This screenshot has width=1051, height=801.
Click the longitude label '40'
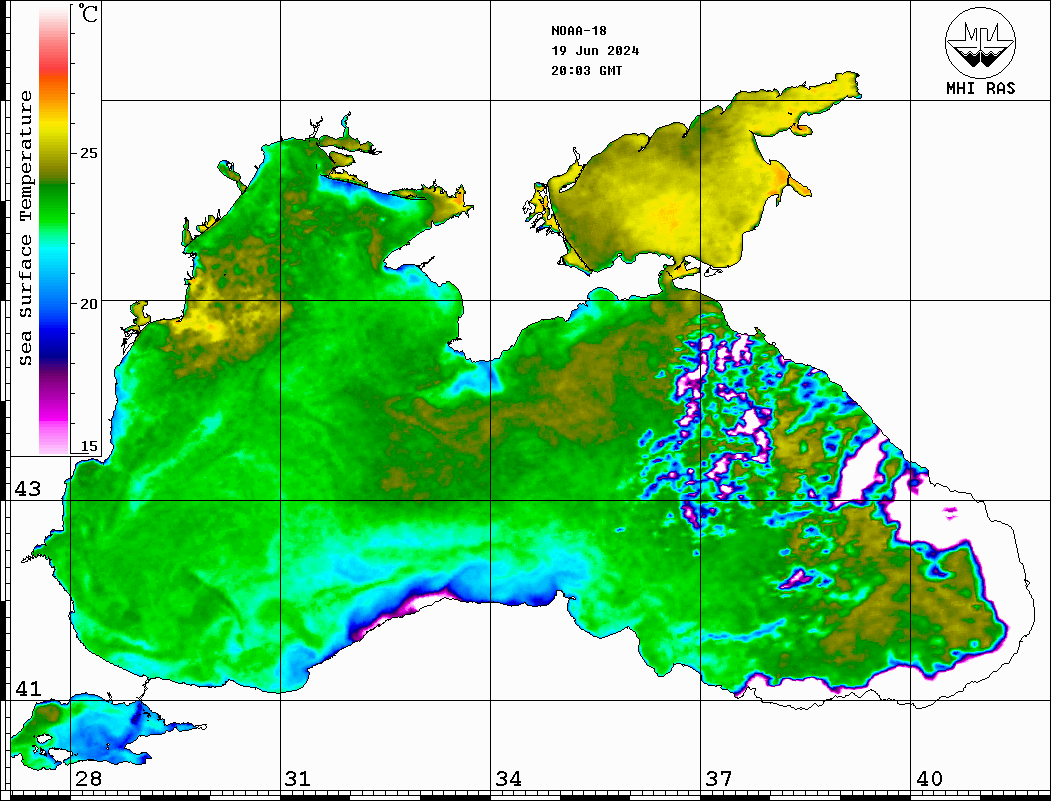[928, 778]
